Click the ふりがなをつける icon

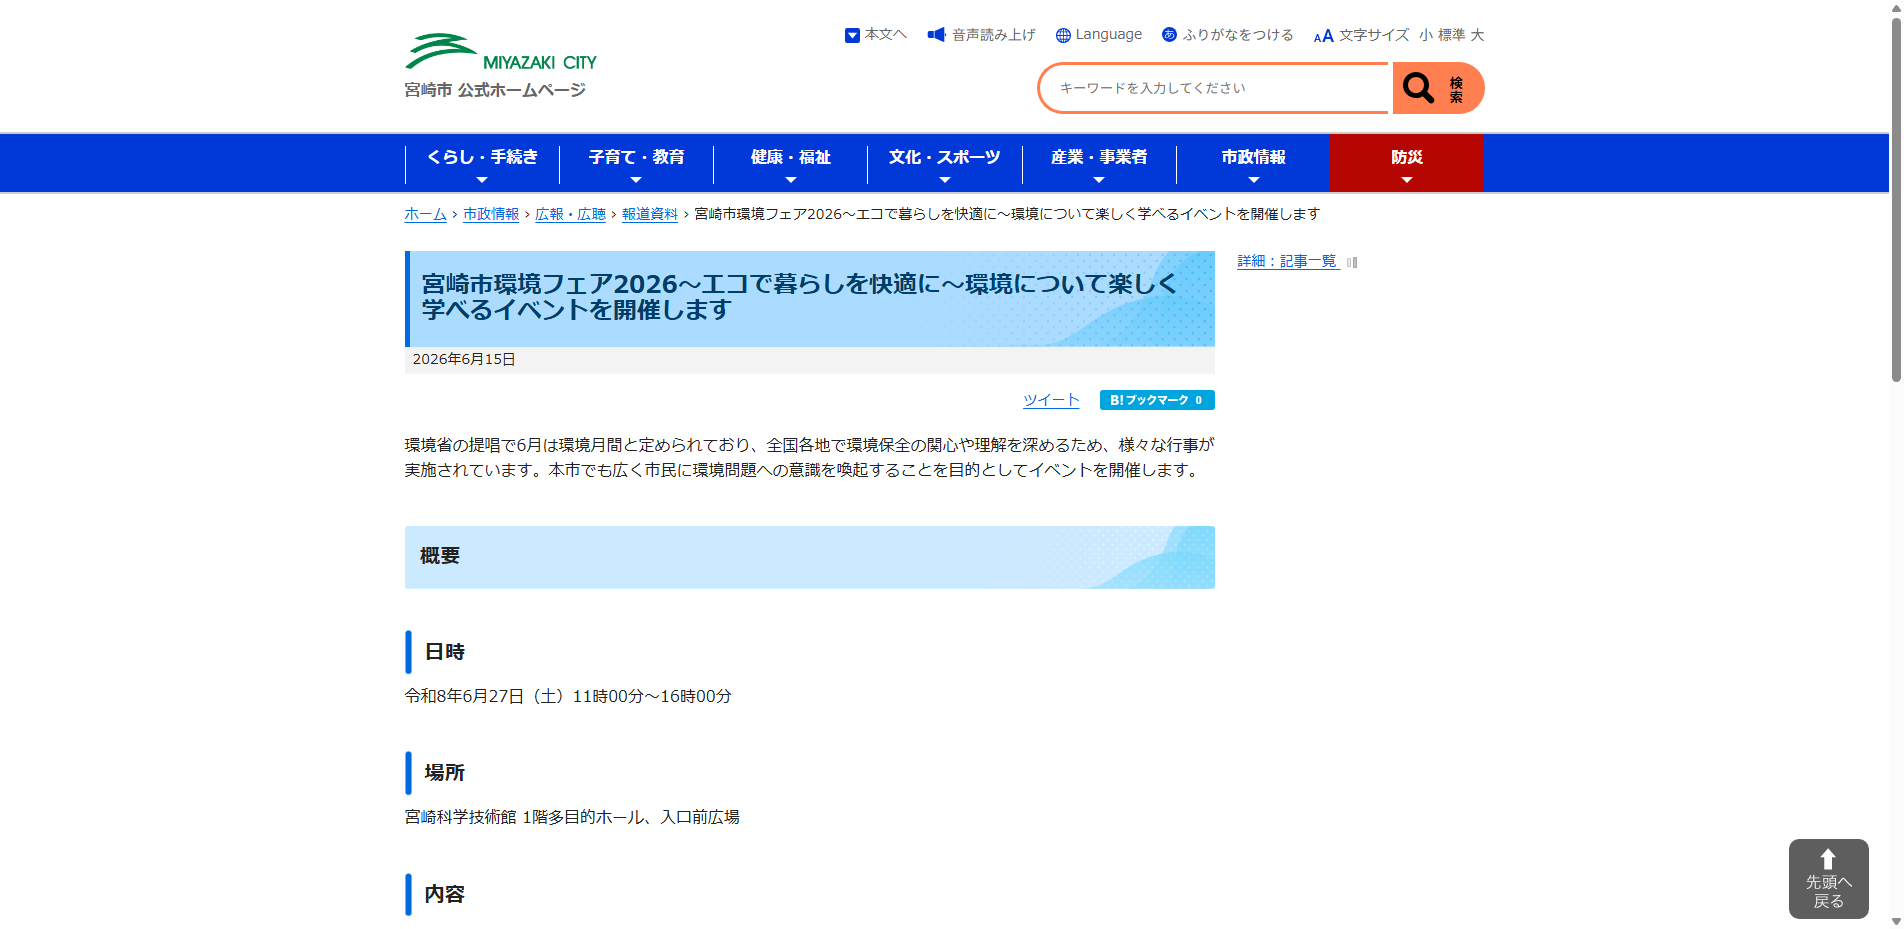click(x=1169, y=35)
